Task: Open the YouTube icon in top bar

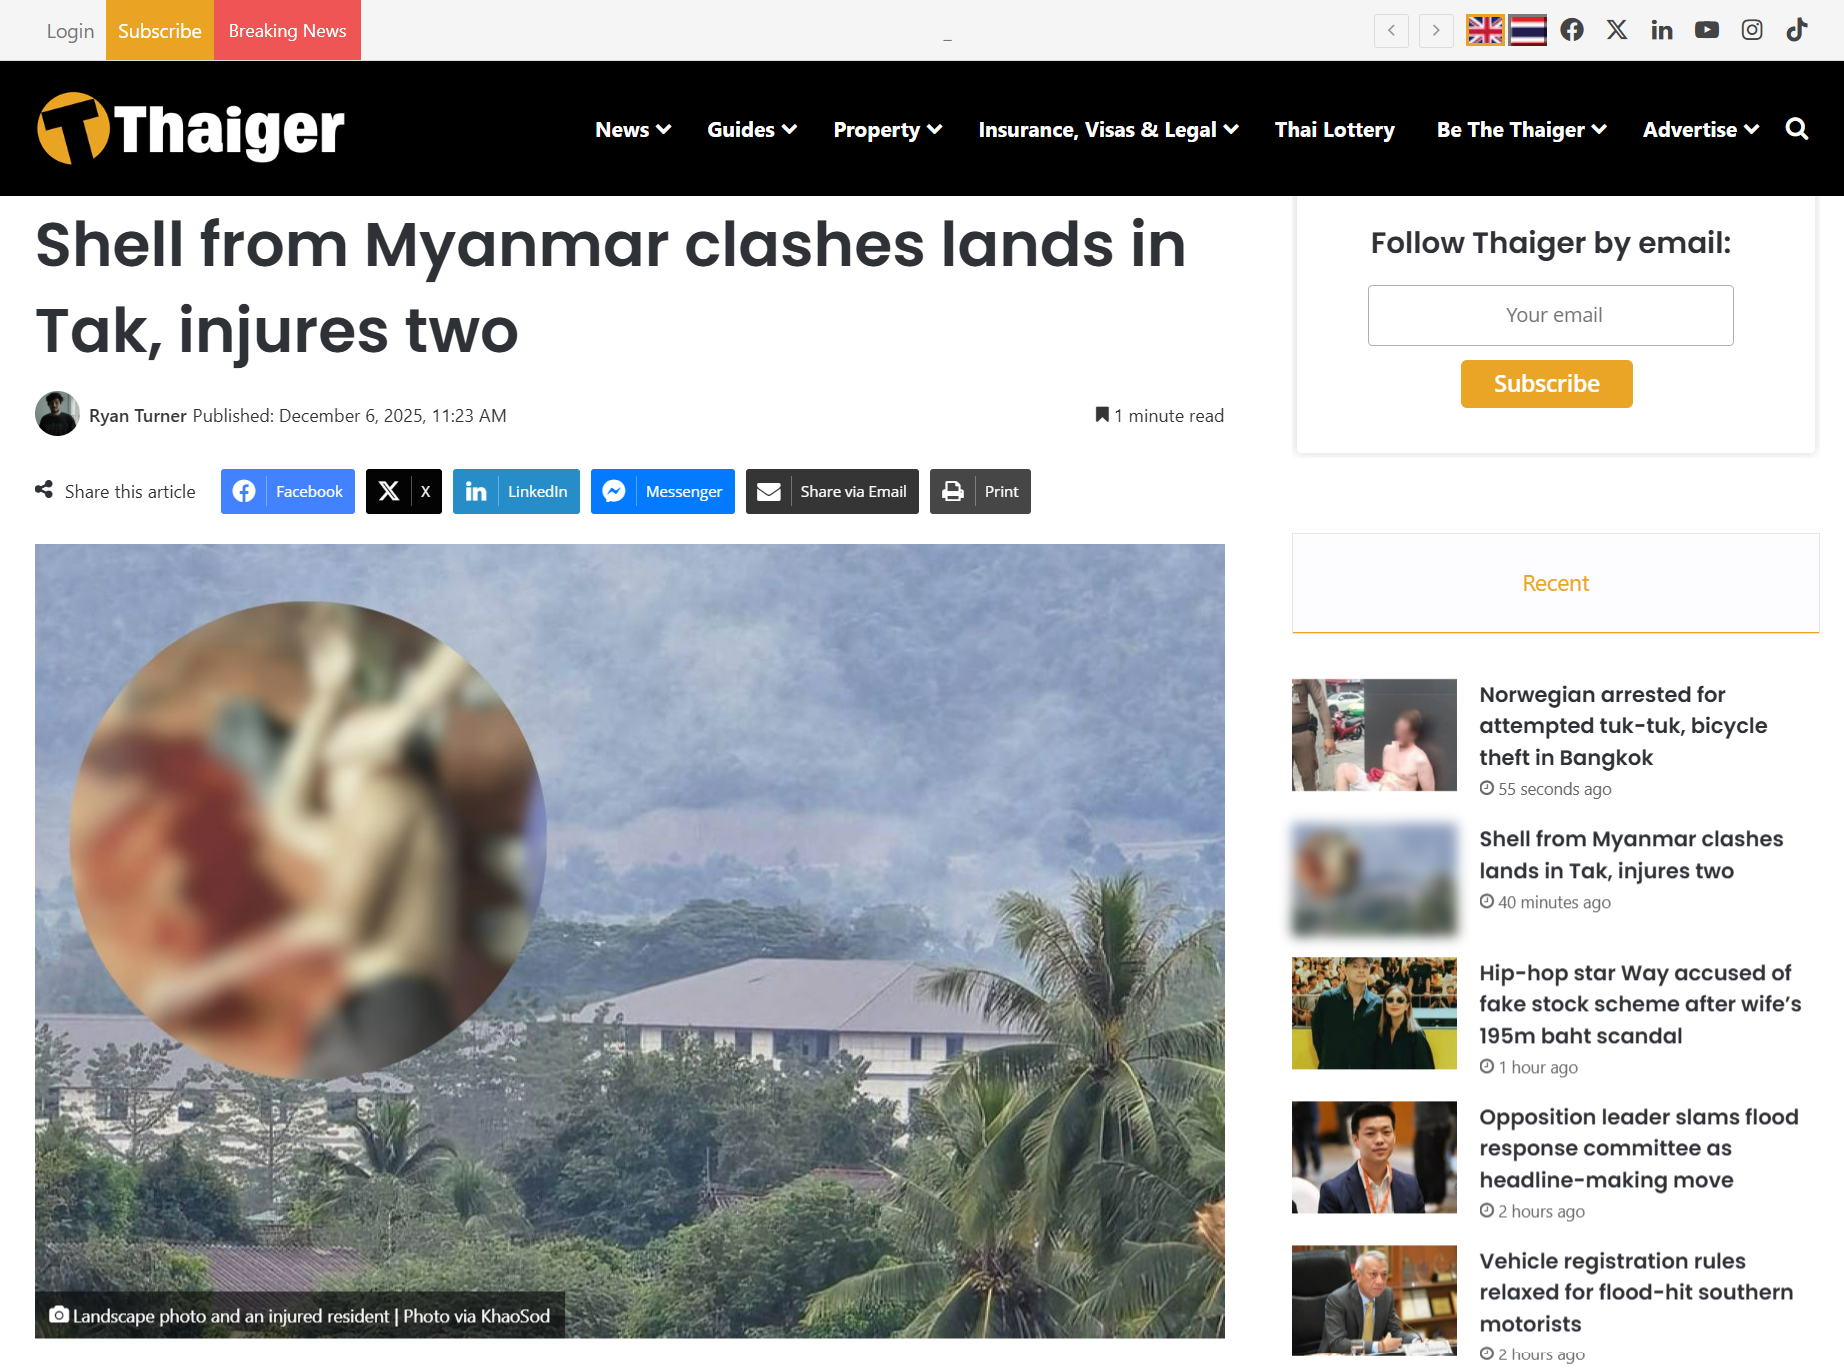Action: point(1707,30)
